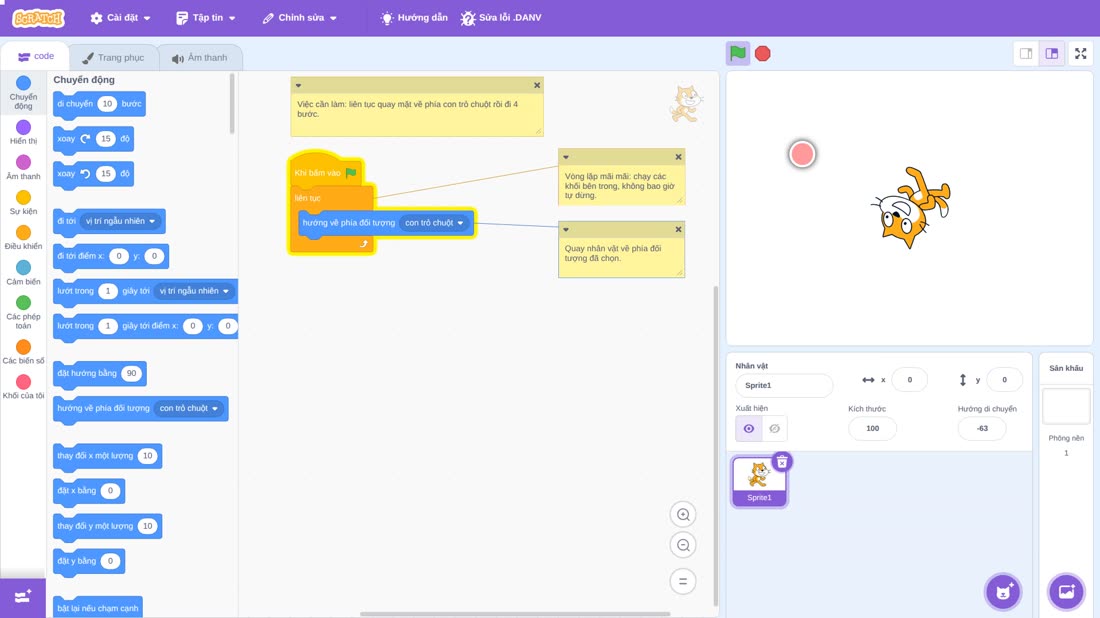
Task: Switch to the Âm thanh tab
Action: click(x=200, y=58)
